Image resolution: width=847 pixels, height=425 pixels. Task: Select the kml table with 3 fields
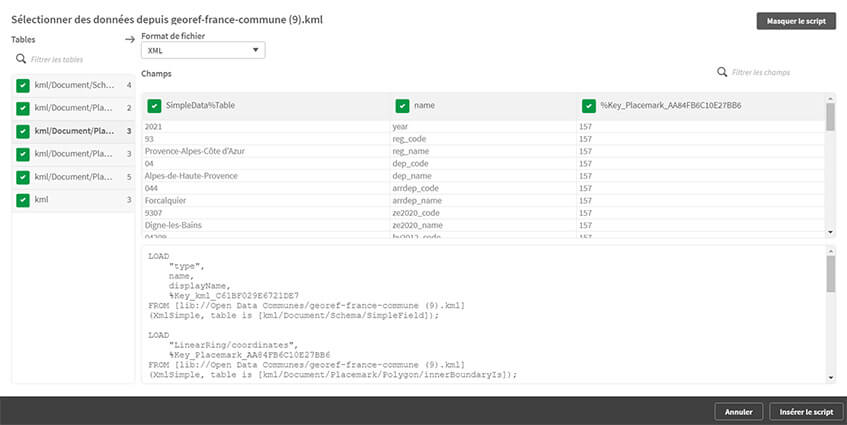pos(70,200)
